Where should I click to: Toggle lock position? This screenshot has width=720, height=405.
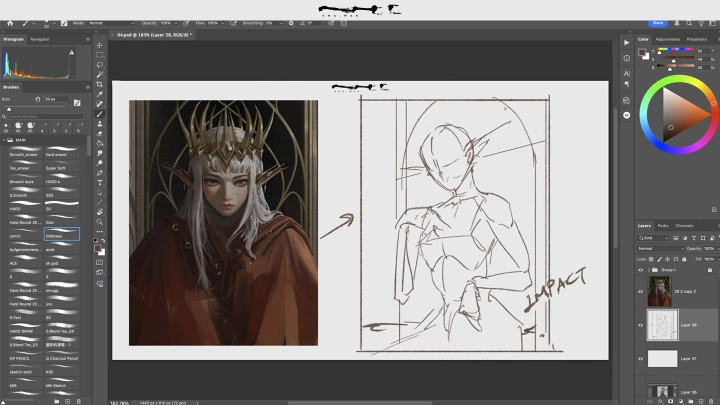[x=667, y=259]
